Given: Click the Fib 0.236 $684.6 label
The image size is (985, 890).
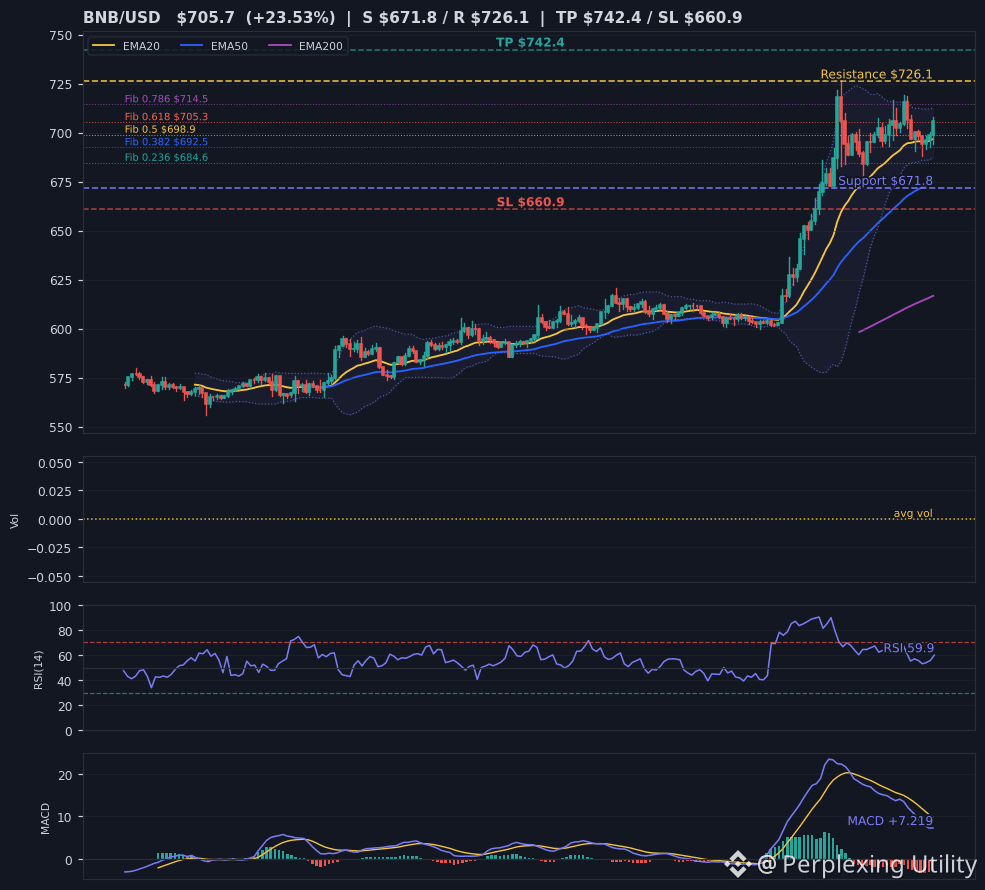Looking at the screenshot, I should pyautogui.click(x=166, y=158).
